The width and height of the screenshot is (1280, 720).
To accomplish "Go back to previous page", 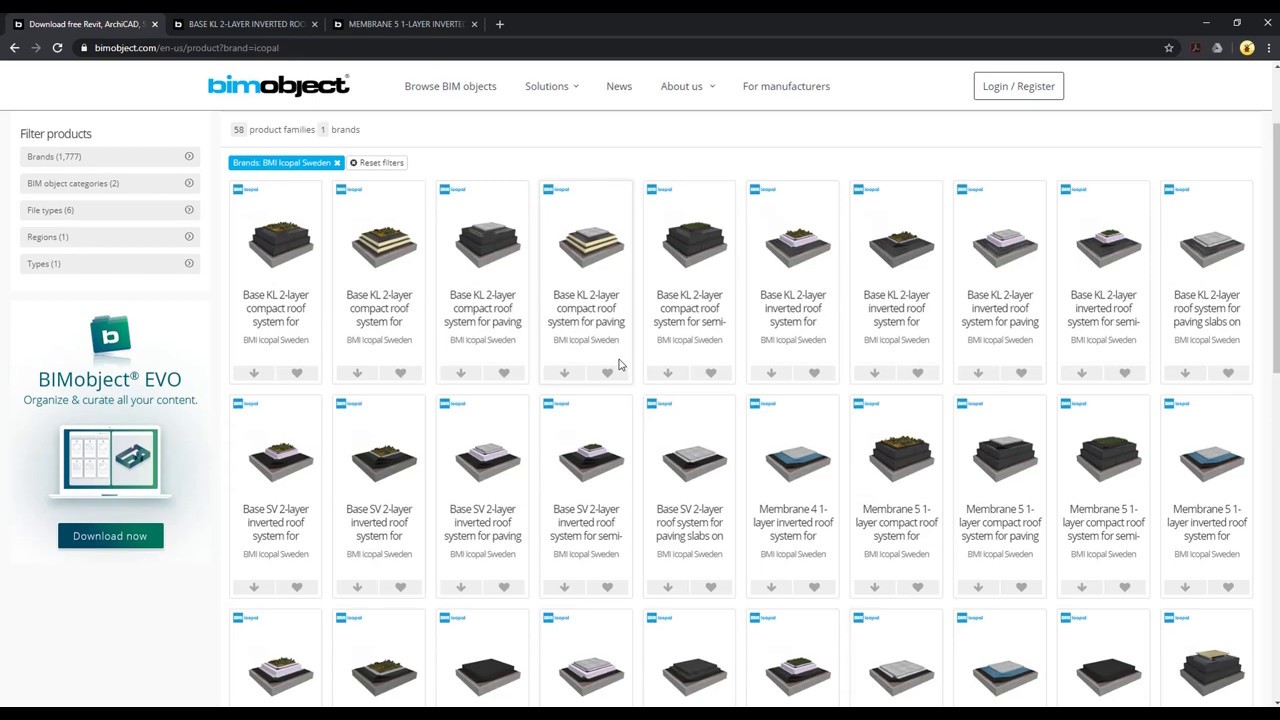I will [14, 48].
